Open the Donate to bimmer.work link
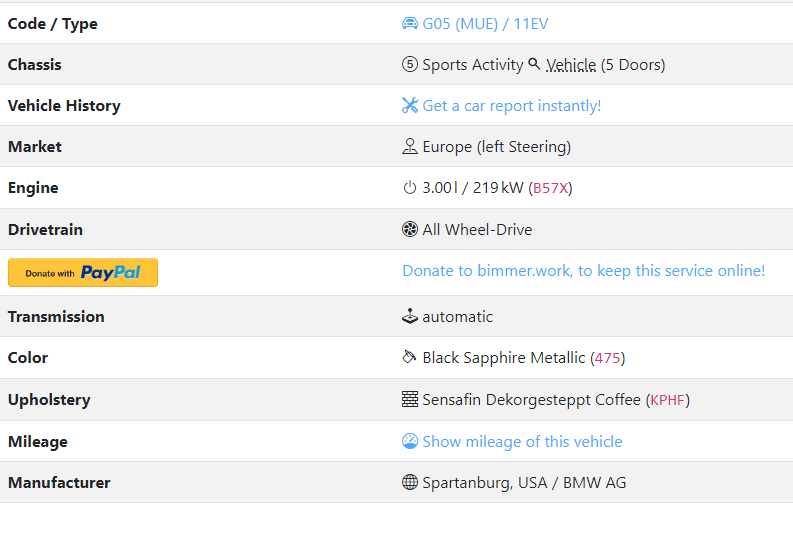Screen dimensions: 793x534 [x=584, y=271]
